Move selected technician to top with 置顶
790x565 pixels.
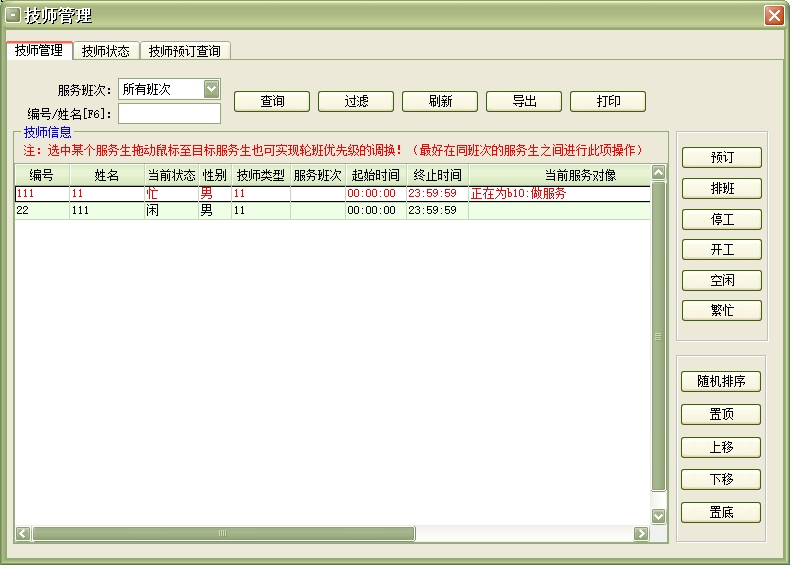point(721,414)
